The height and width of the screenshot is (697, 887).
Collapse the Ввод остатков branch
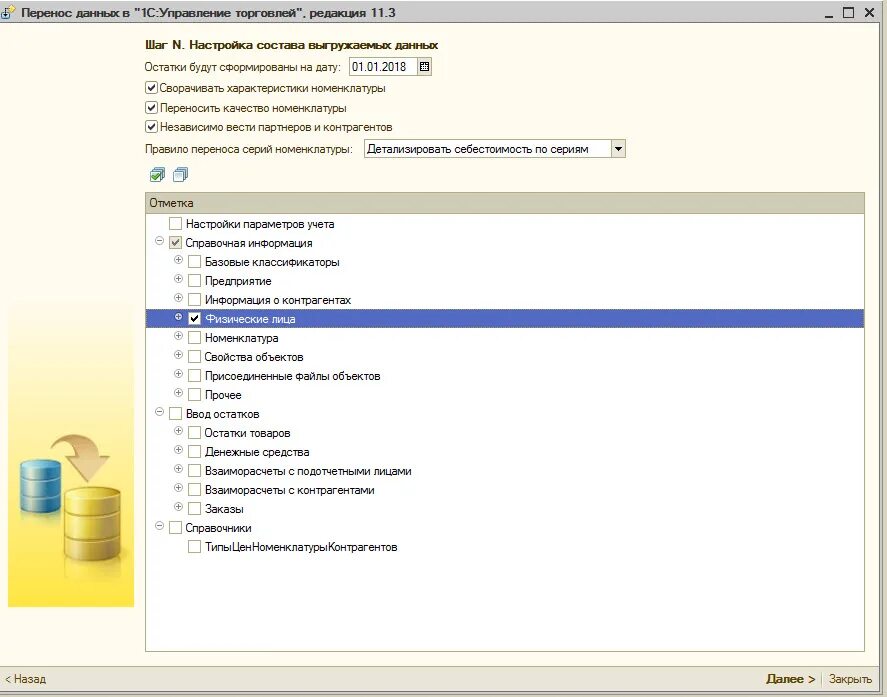pyautogui.click(x=160, y=412)
